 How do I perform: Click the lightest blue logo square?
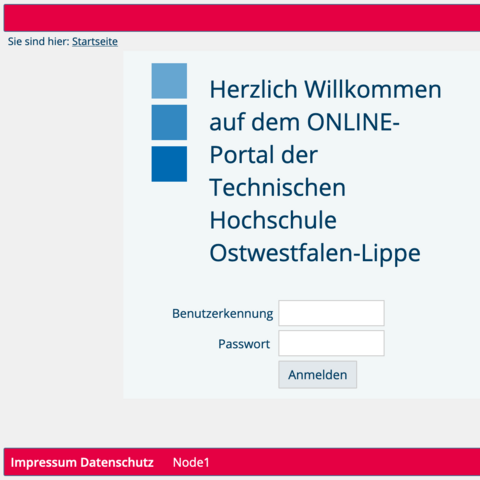click(x=169, y=81)
